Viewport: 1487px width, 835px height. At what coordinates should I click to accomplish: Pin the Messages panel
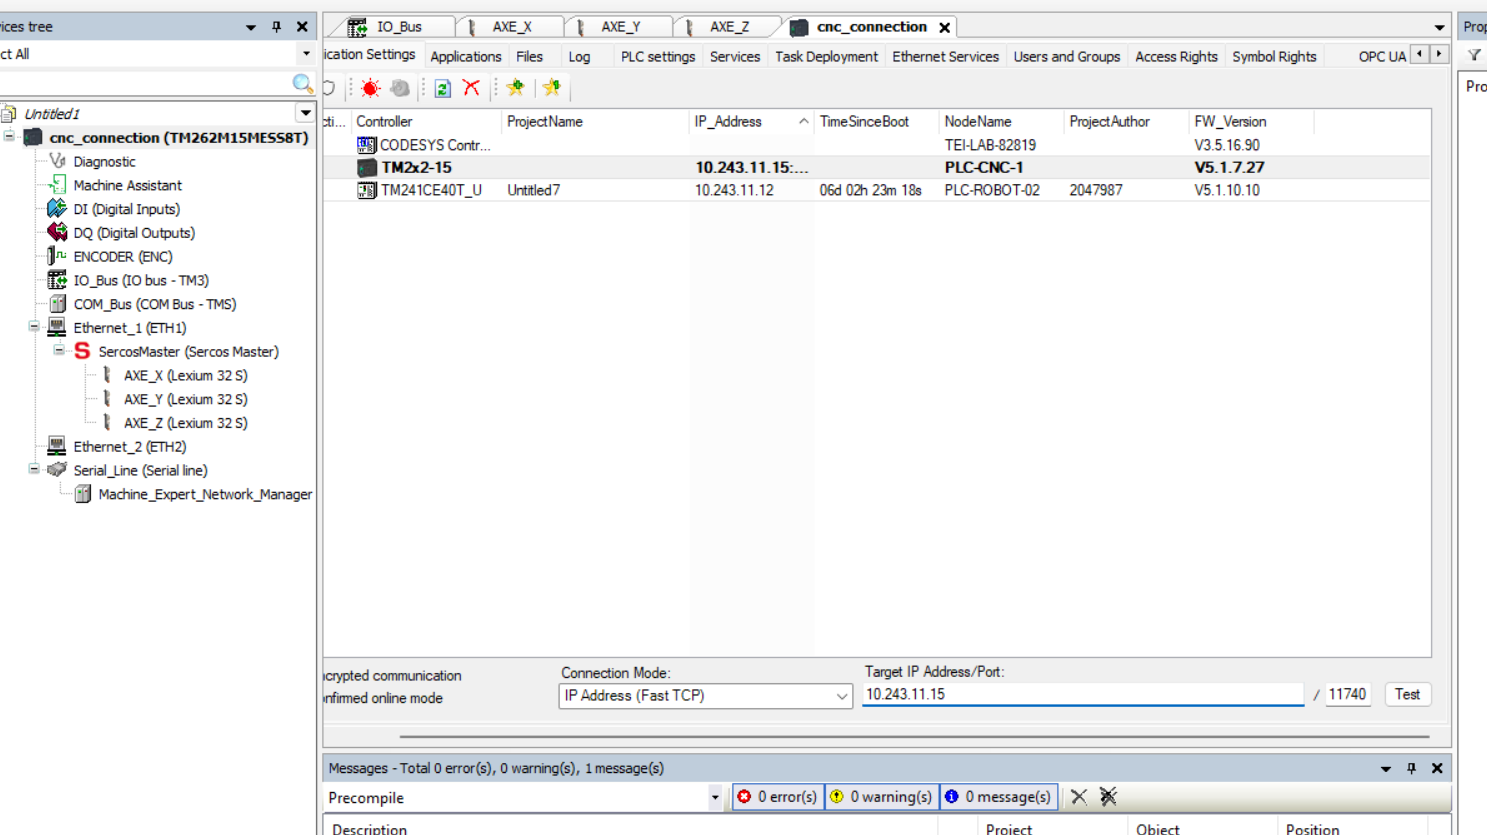point(1411,768)
